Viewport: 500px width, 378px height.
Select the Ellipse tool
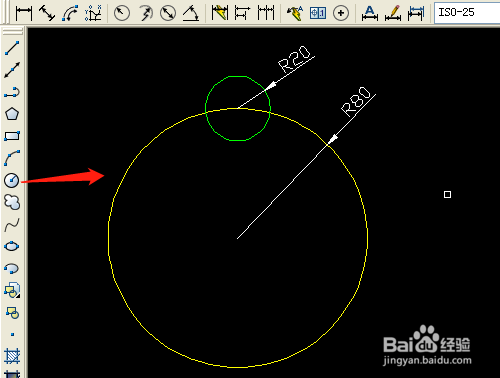(12, 246)
